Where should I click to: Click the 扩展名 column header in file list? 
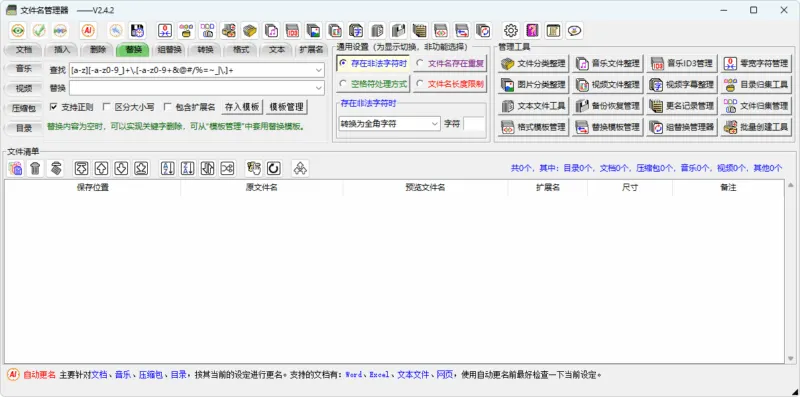point(547,187)
